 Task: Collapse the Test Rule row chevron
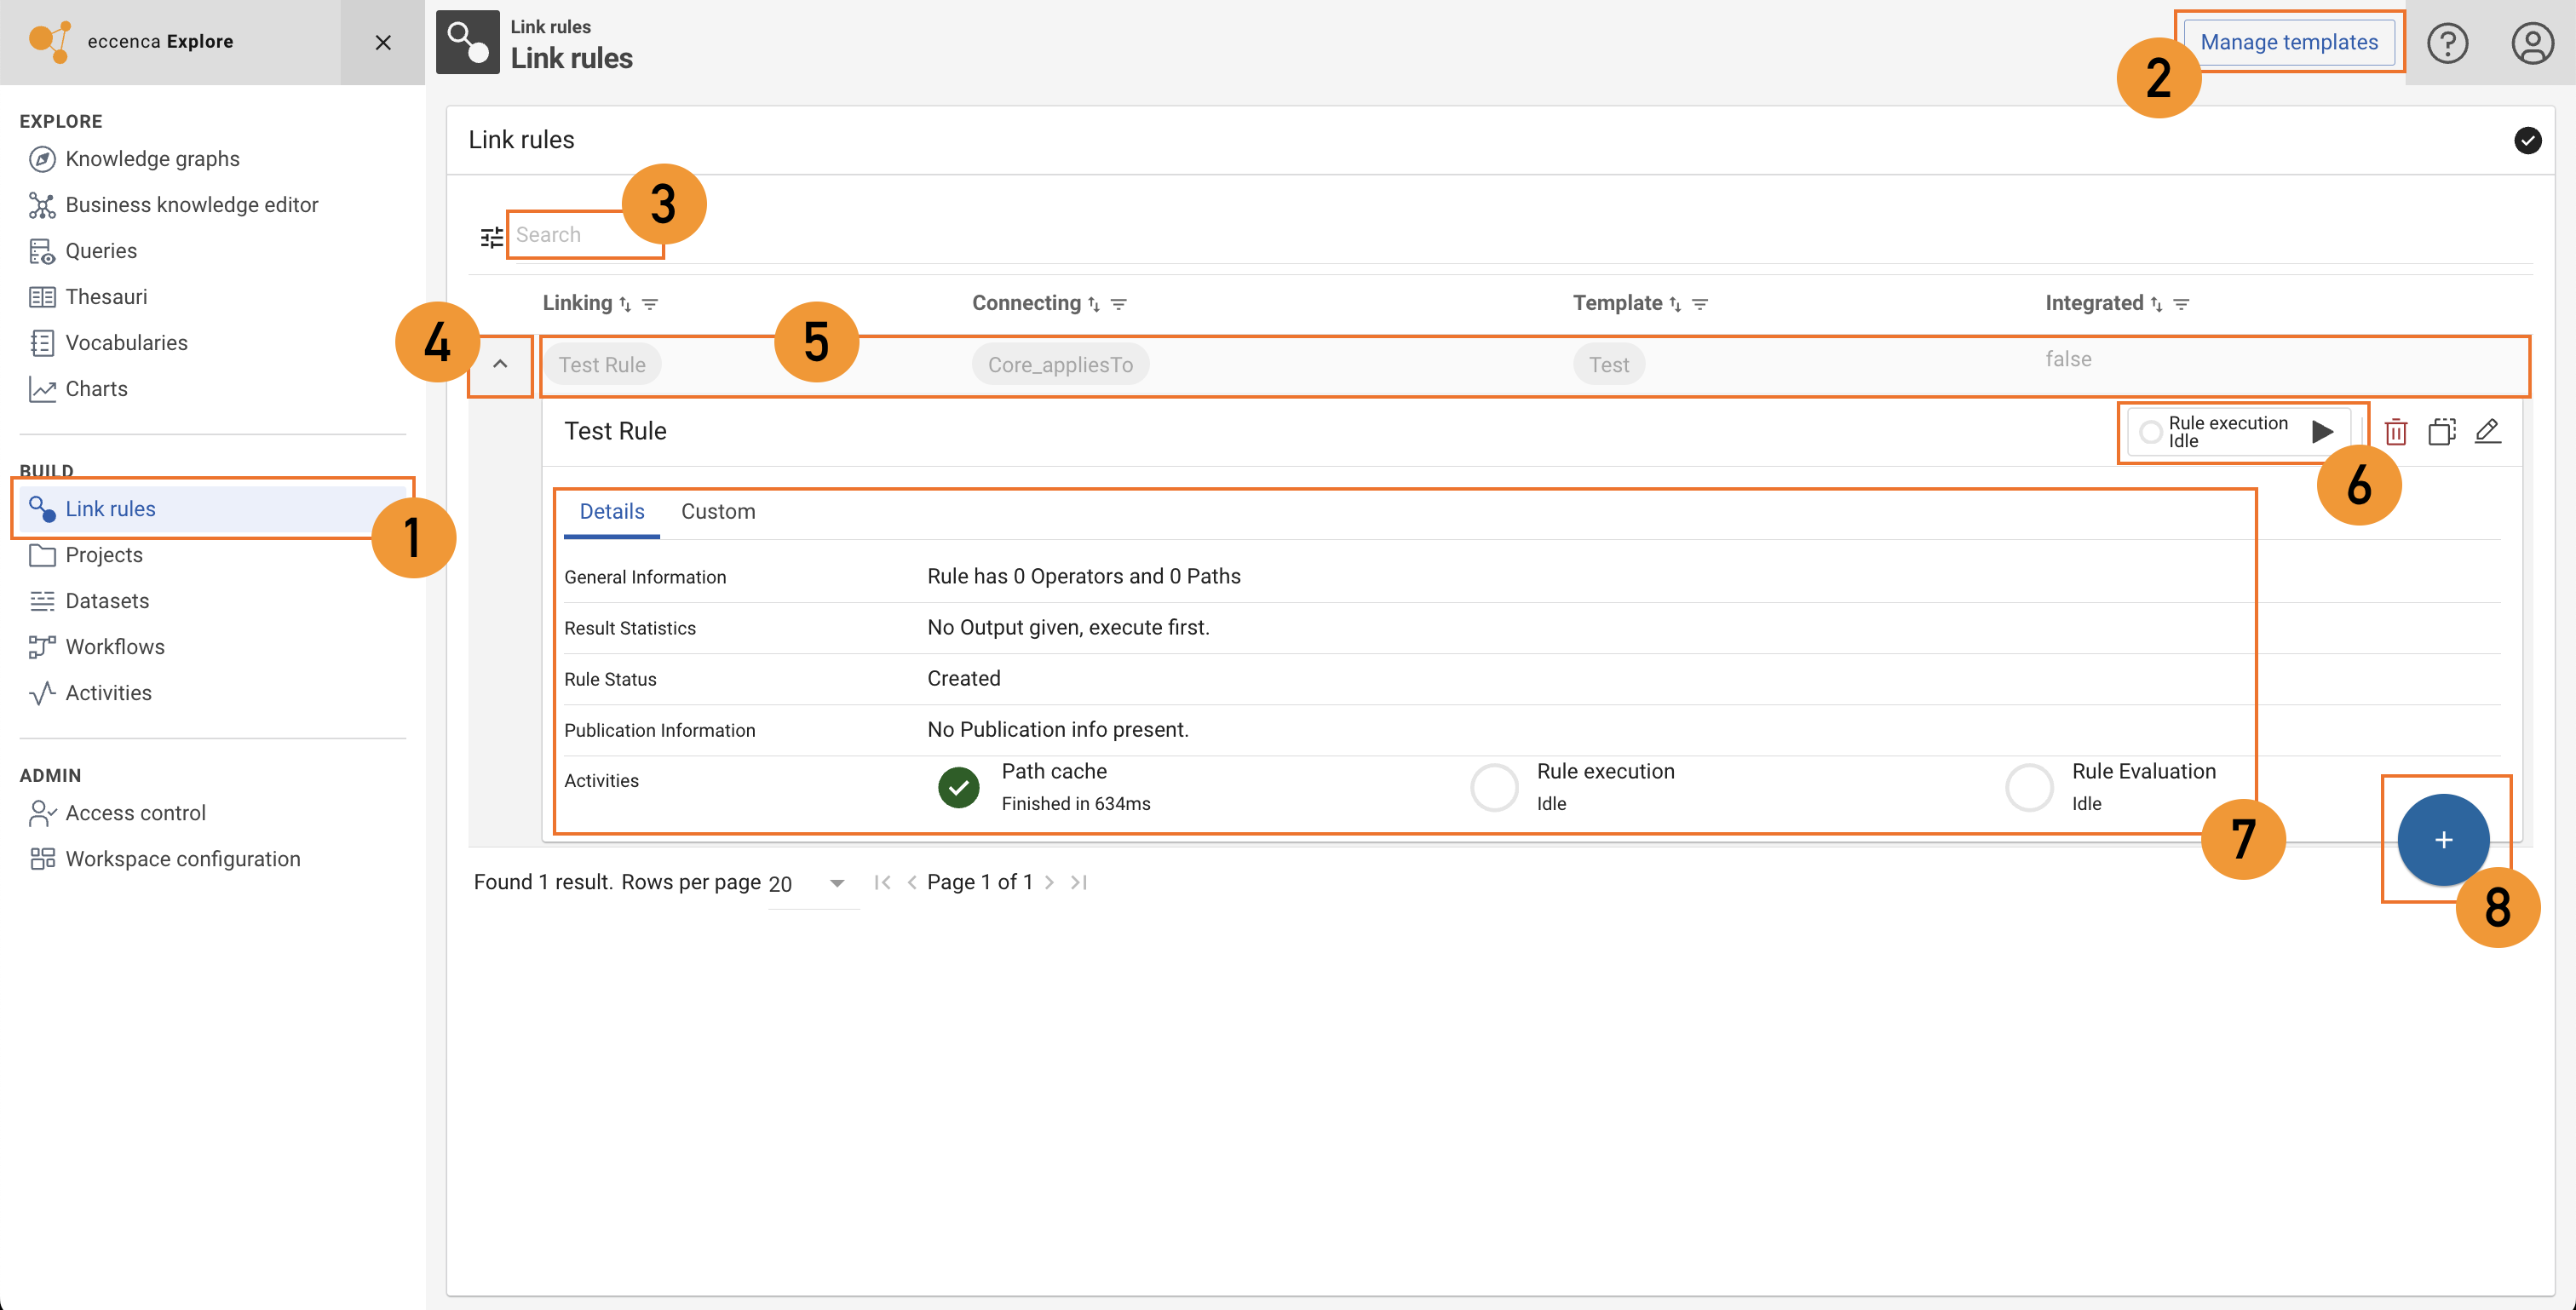pyautogui.click(x=500, y=365)
